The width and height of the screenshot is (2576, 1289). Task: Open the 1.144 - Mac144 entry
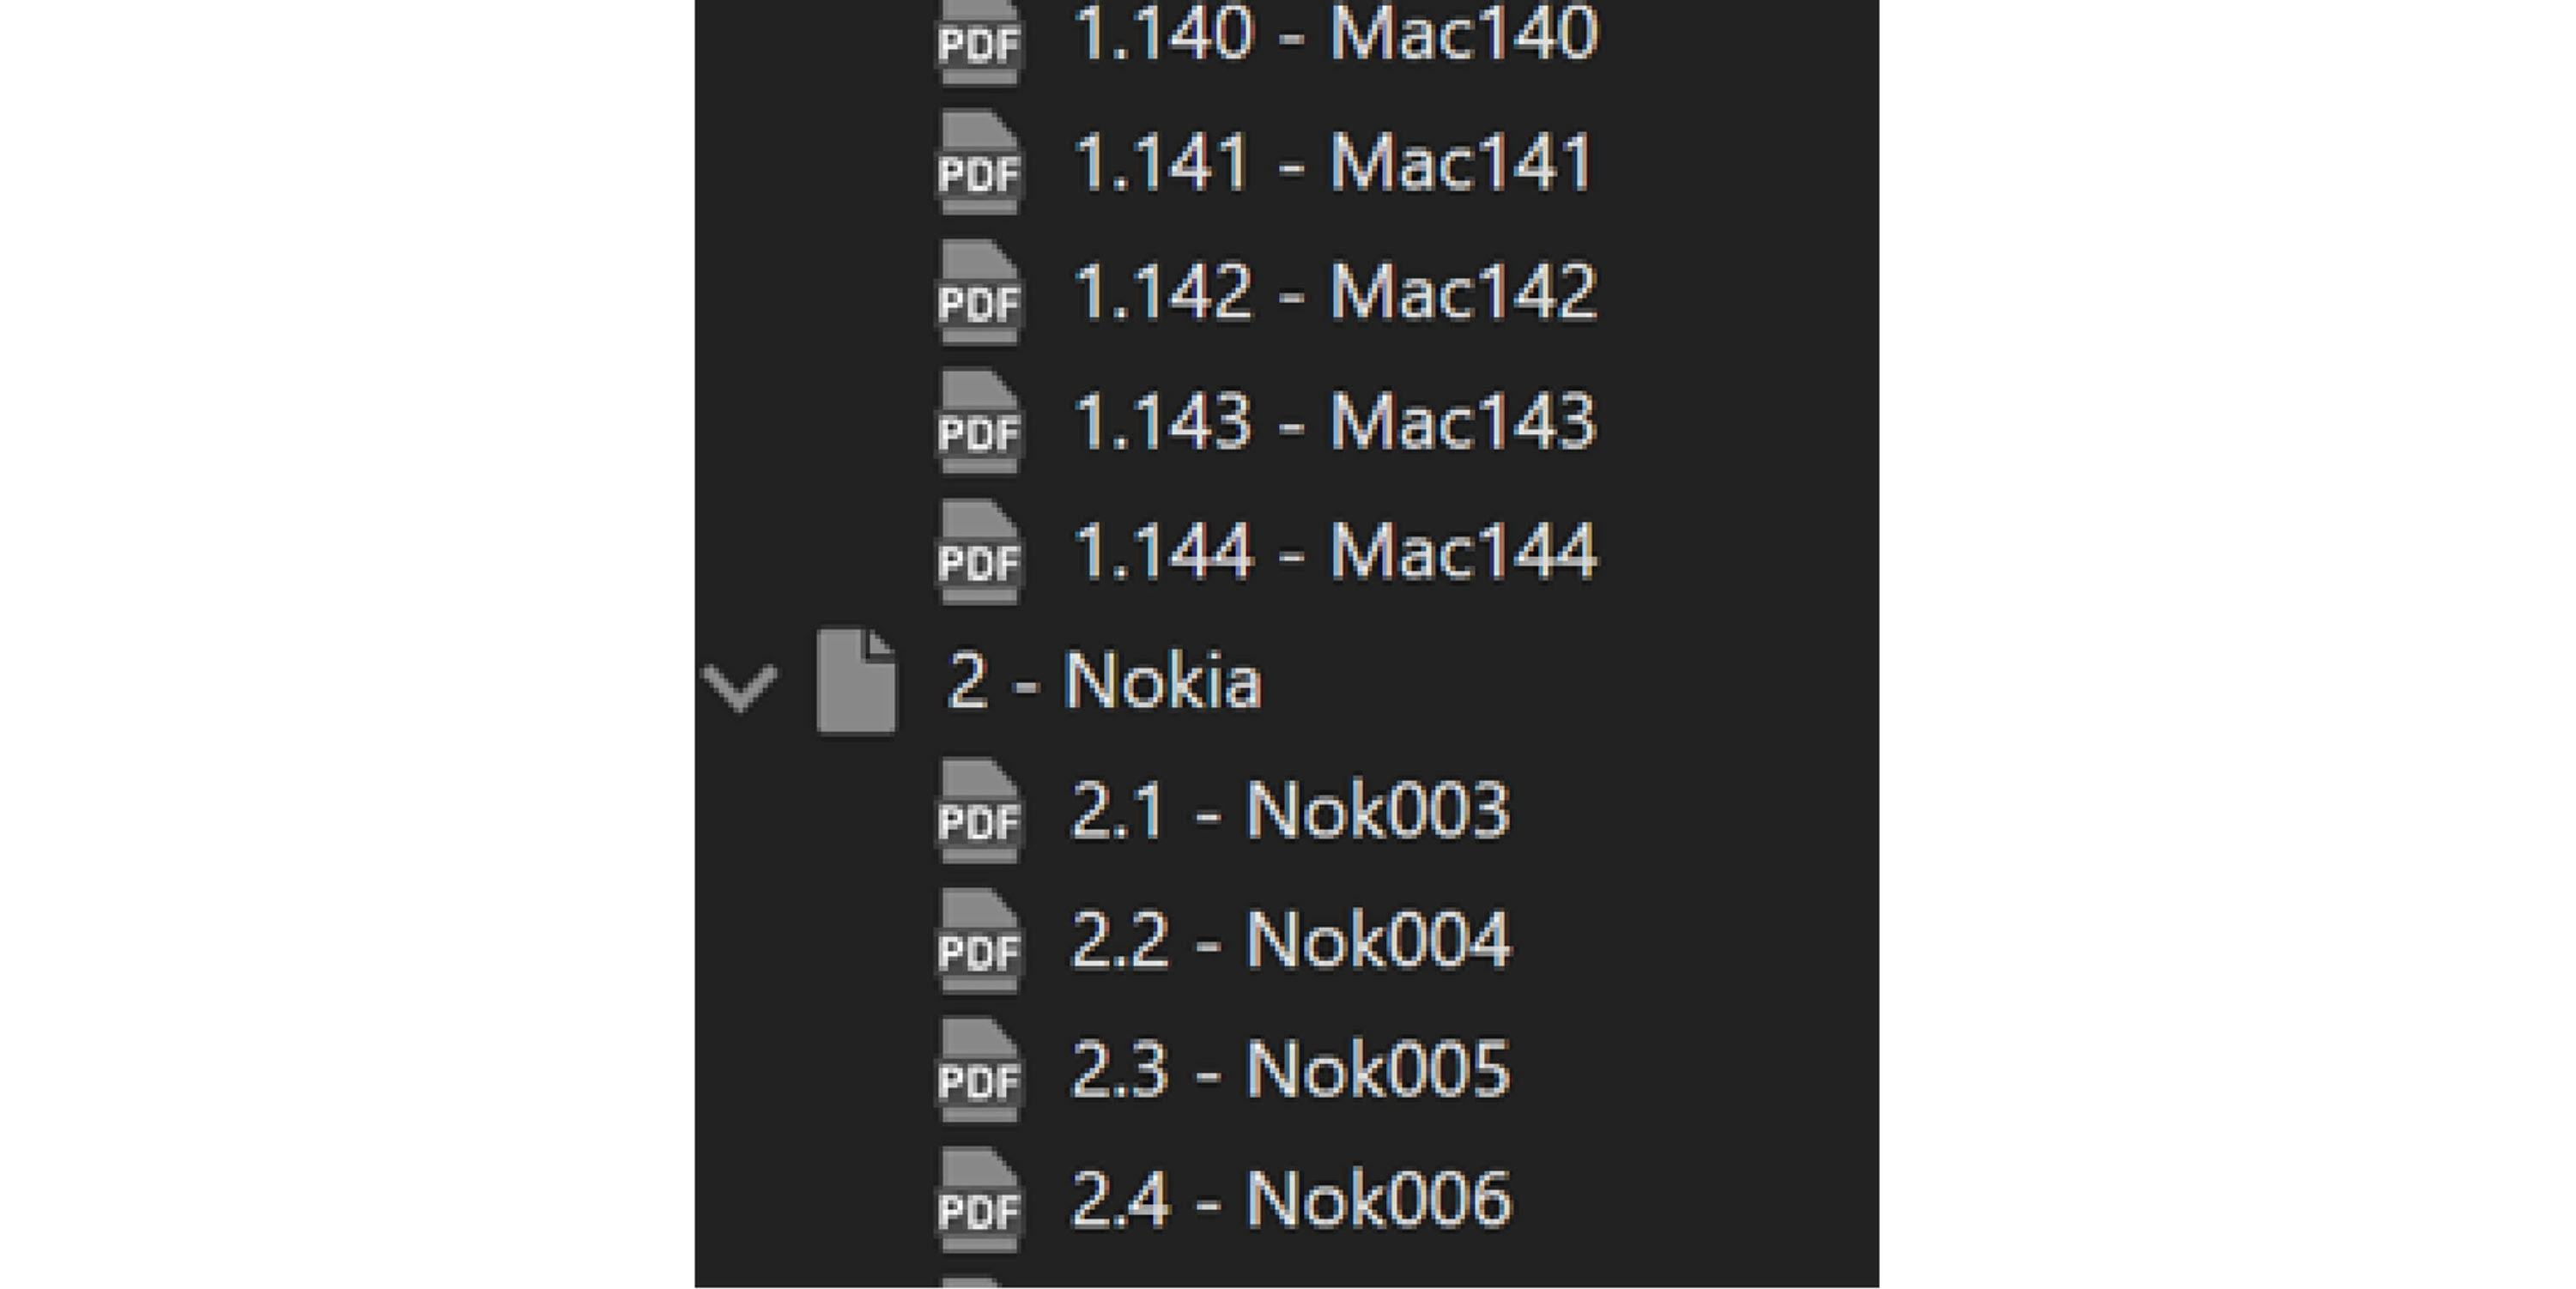(1334, 551)
